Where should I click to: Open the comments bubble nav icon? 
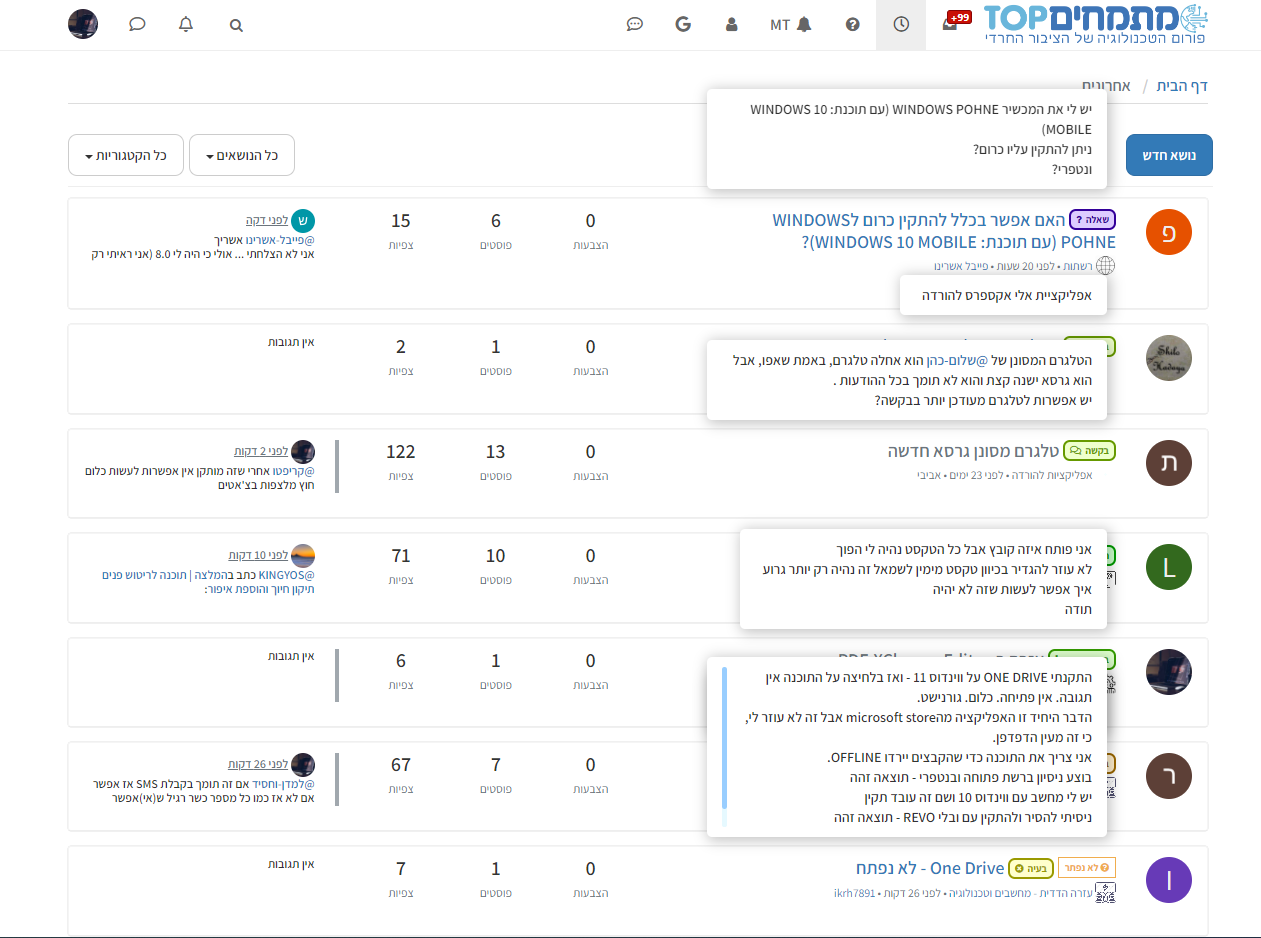(x=634, y=25)
